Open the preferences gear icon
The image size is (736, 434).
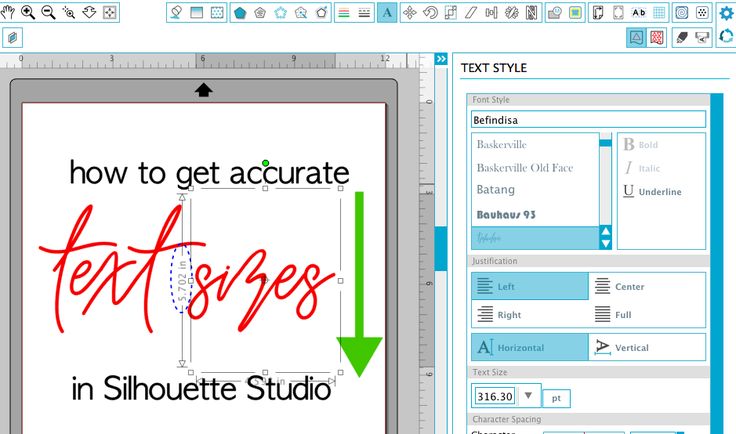point(727,13)
